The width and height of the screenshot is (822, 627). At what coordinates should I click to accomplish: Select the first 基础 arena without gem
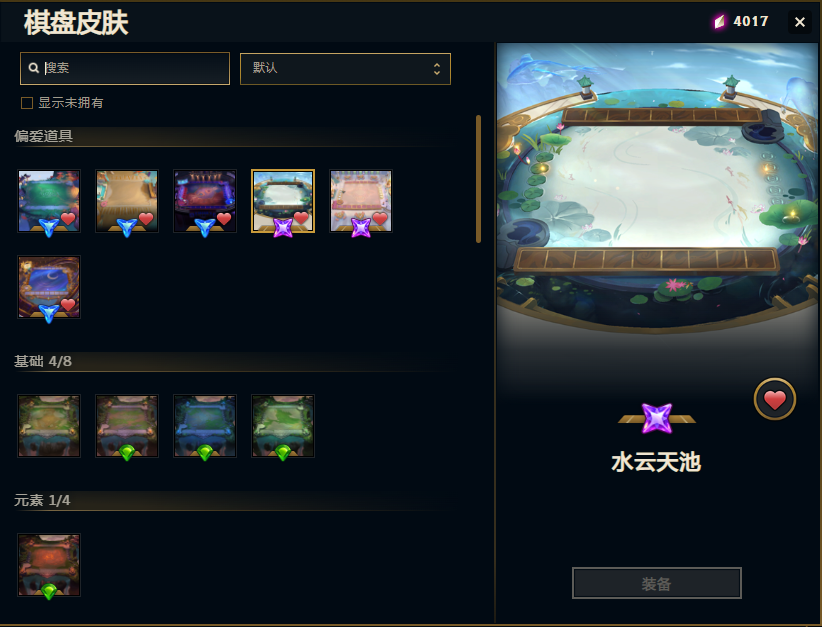[49, 426]
